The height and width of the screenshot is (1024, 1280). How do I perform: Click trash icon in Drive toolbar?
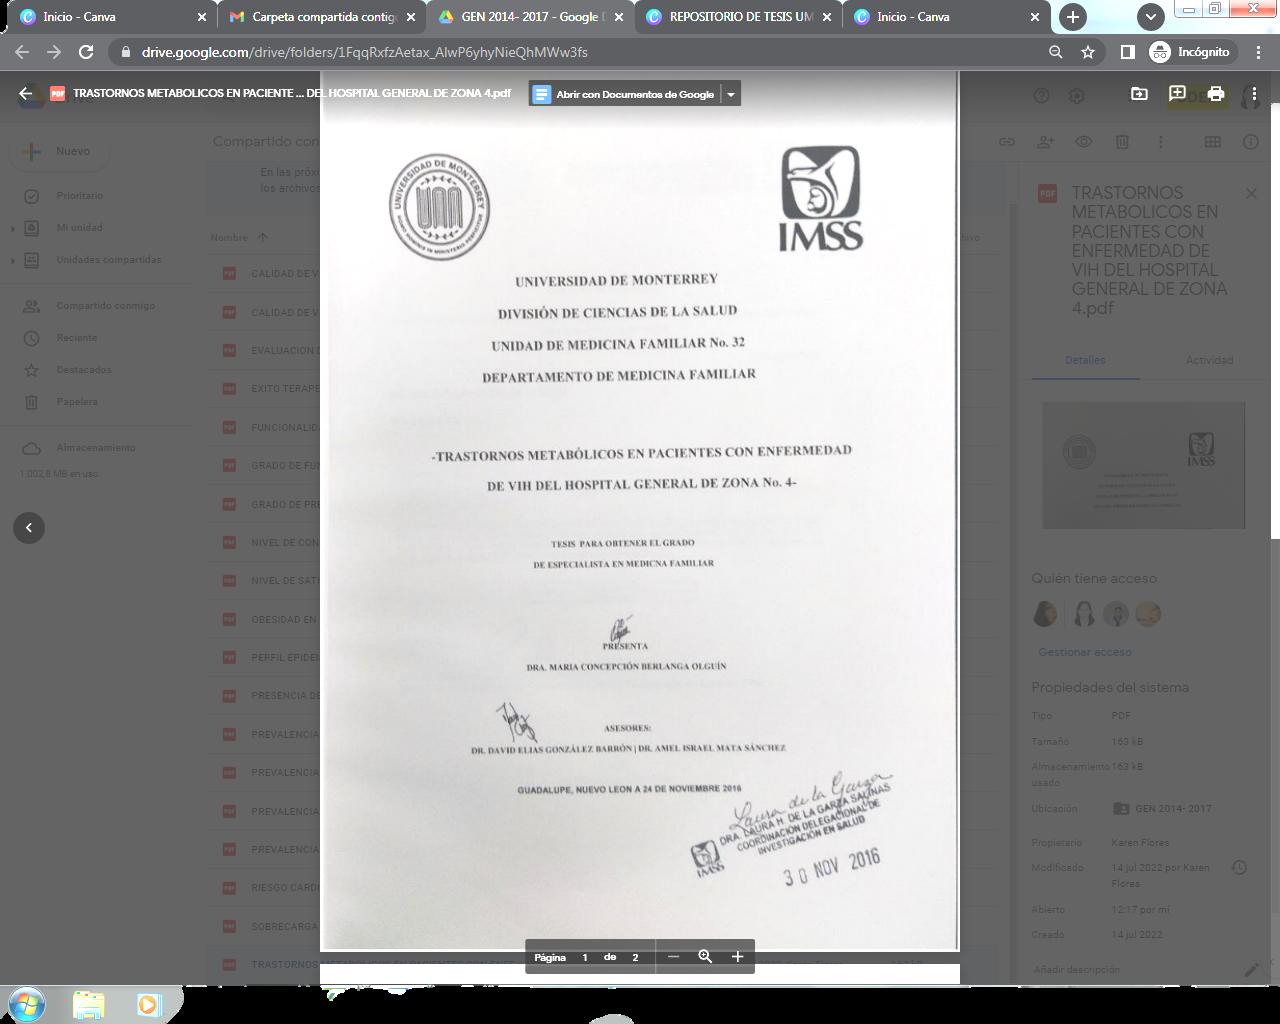click(1122, 142)
